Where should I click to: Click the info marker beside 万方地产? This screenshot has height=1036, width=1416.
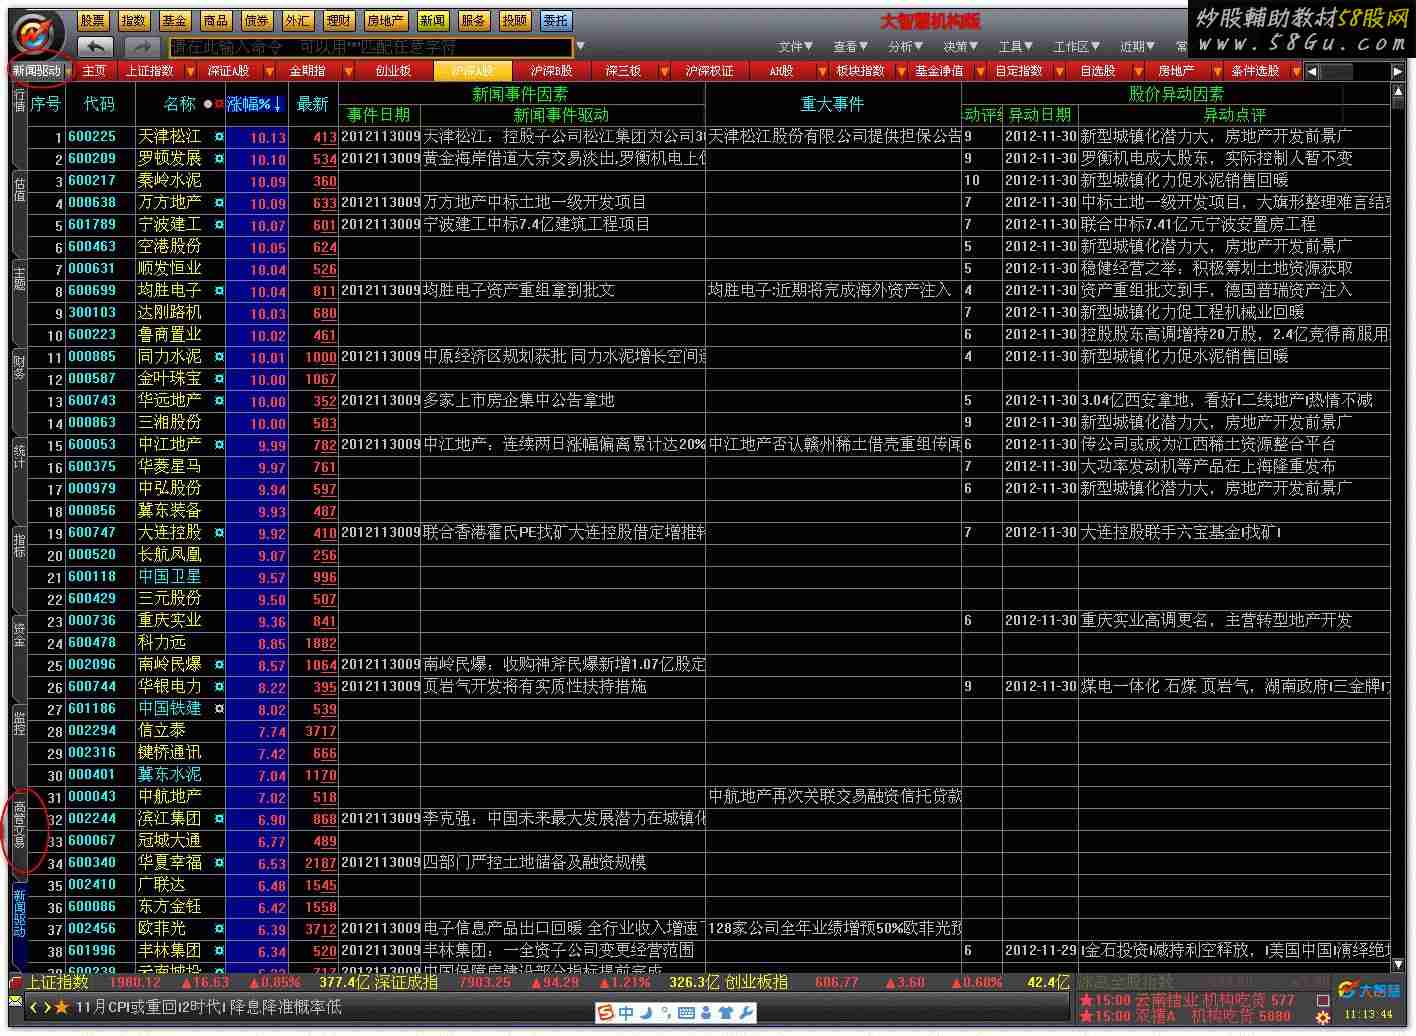point(219,203)
